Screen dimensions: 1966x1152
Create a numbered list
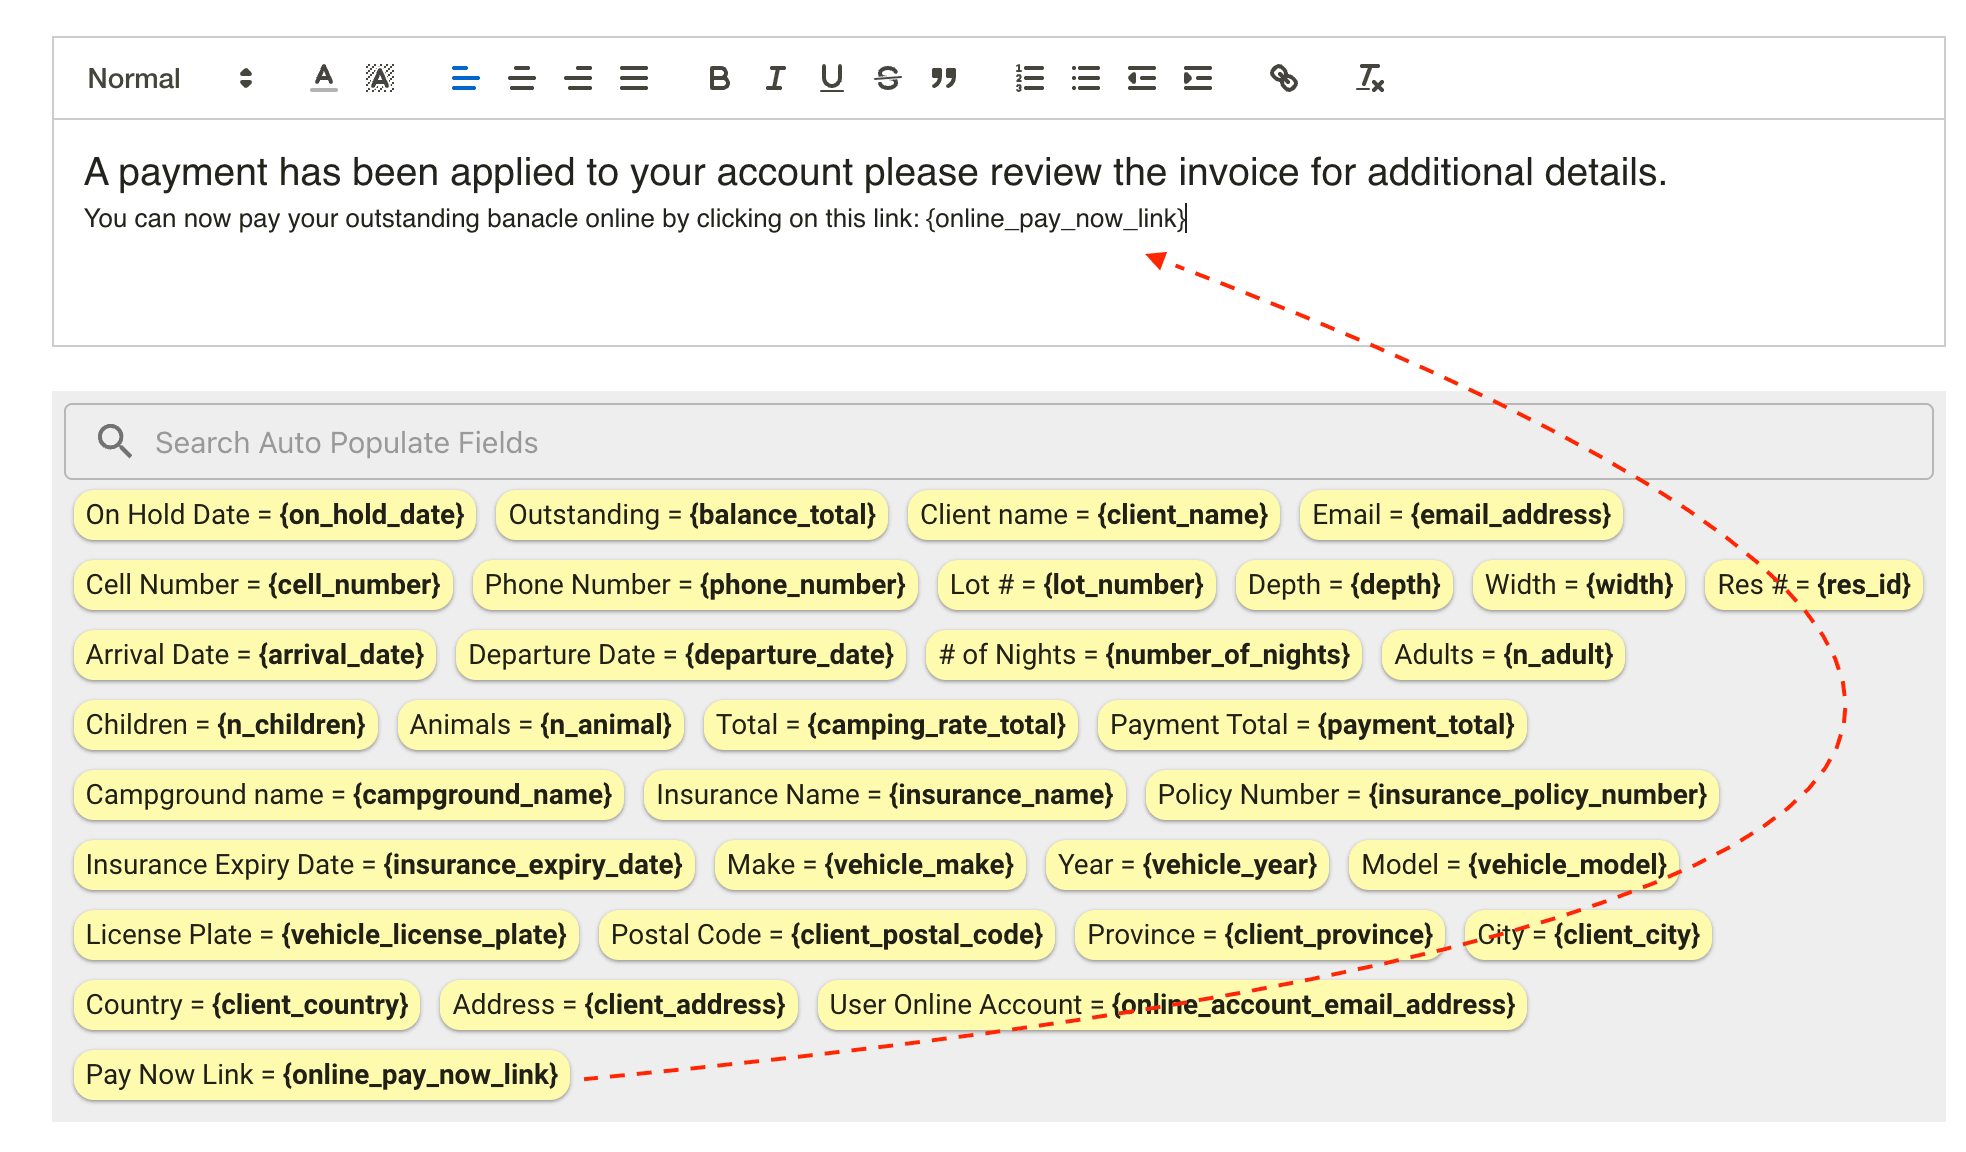(1029, 78)
